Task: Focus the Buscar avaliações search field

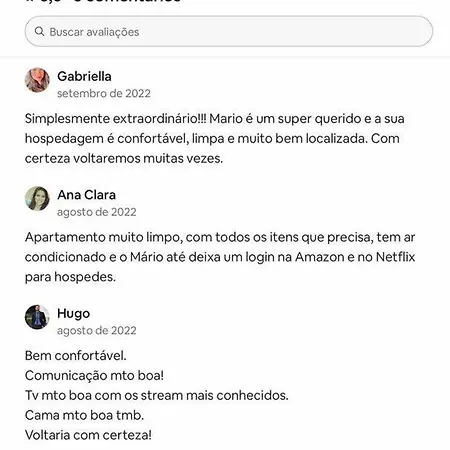Action: pyautogui.click(x=229, y=31)
